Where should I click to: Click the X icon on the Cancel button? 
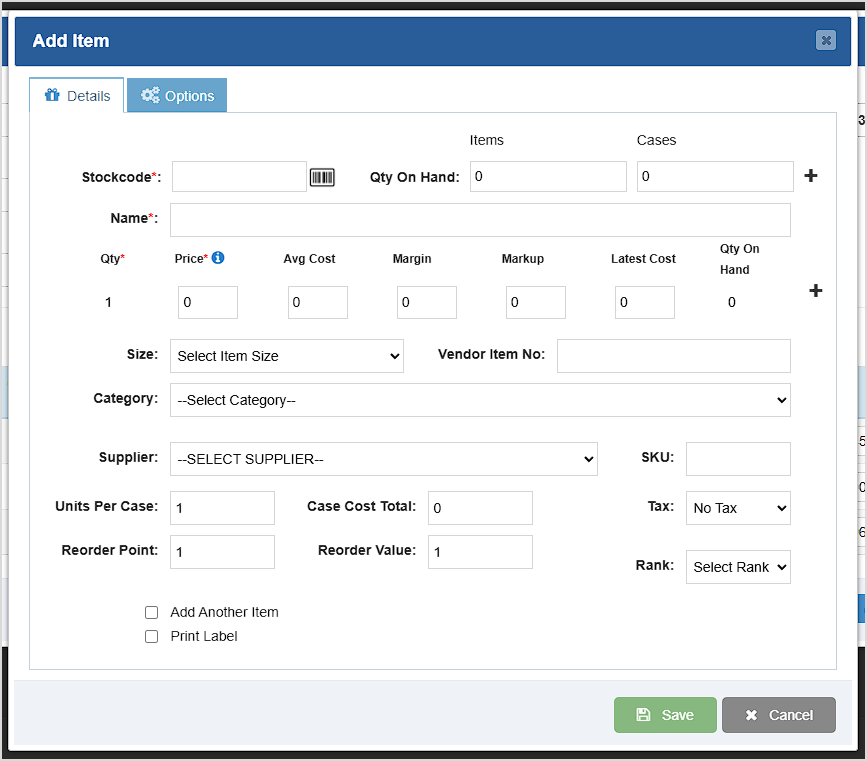(x=752, y=714)
